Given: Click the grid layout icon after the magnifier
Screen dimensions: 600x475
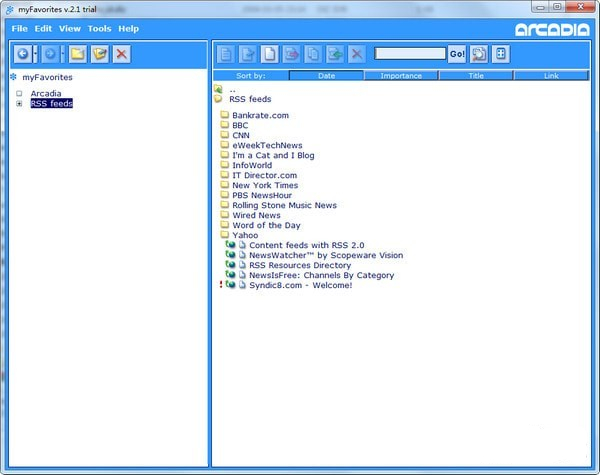Looking at the screenshot, I should [501, 54].
